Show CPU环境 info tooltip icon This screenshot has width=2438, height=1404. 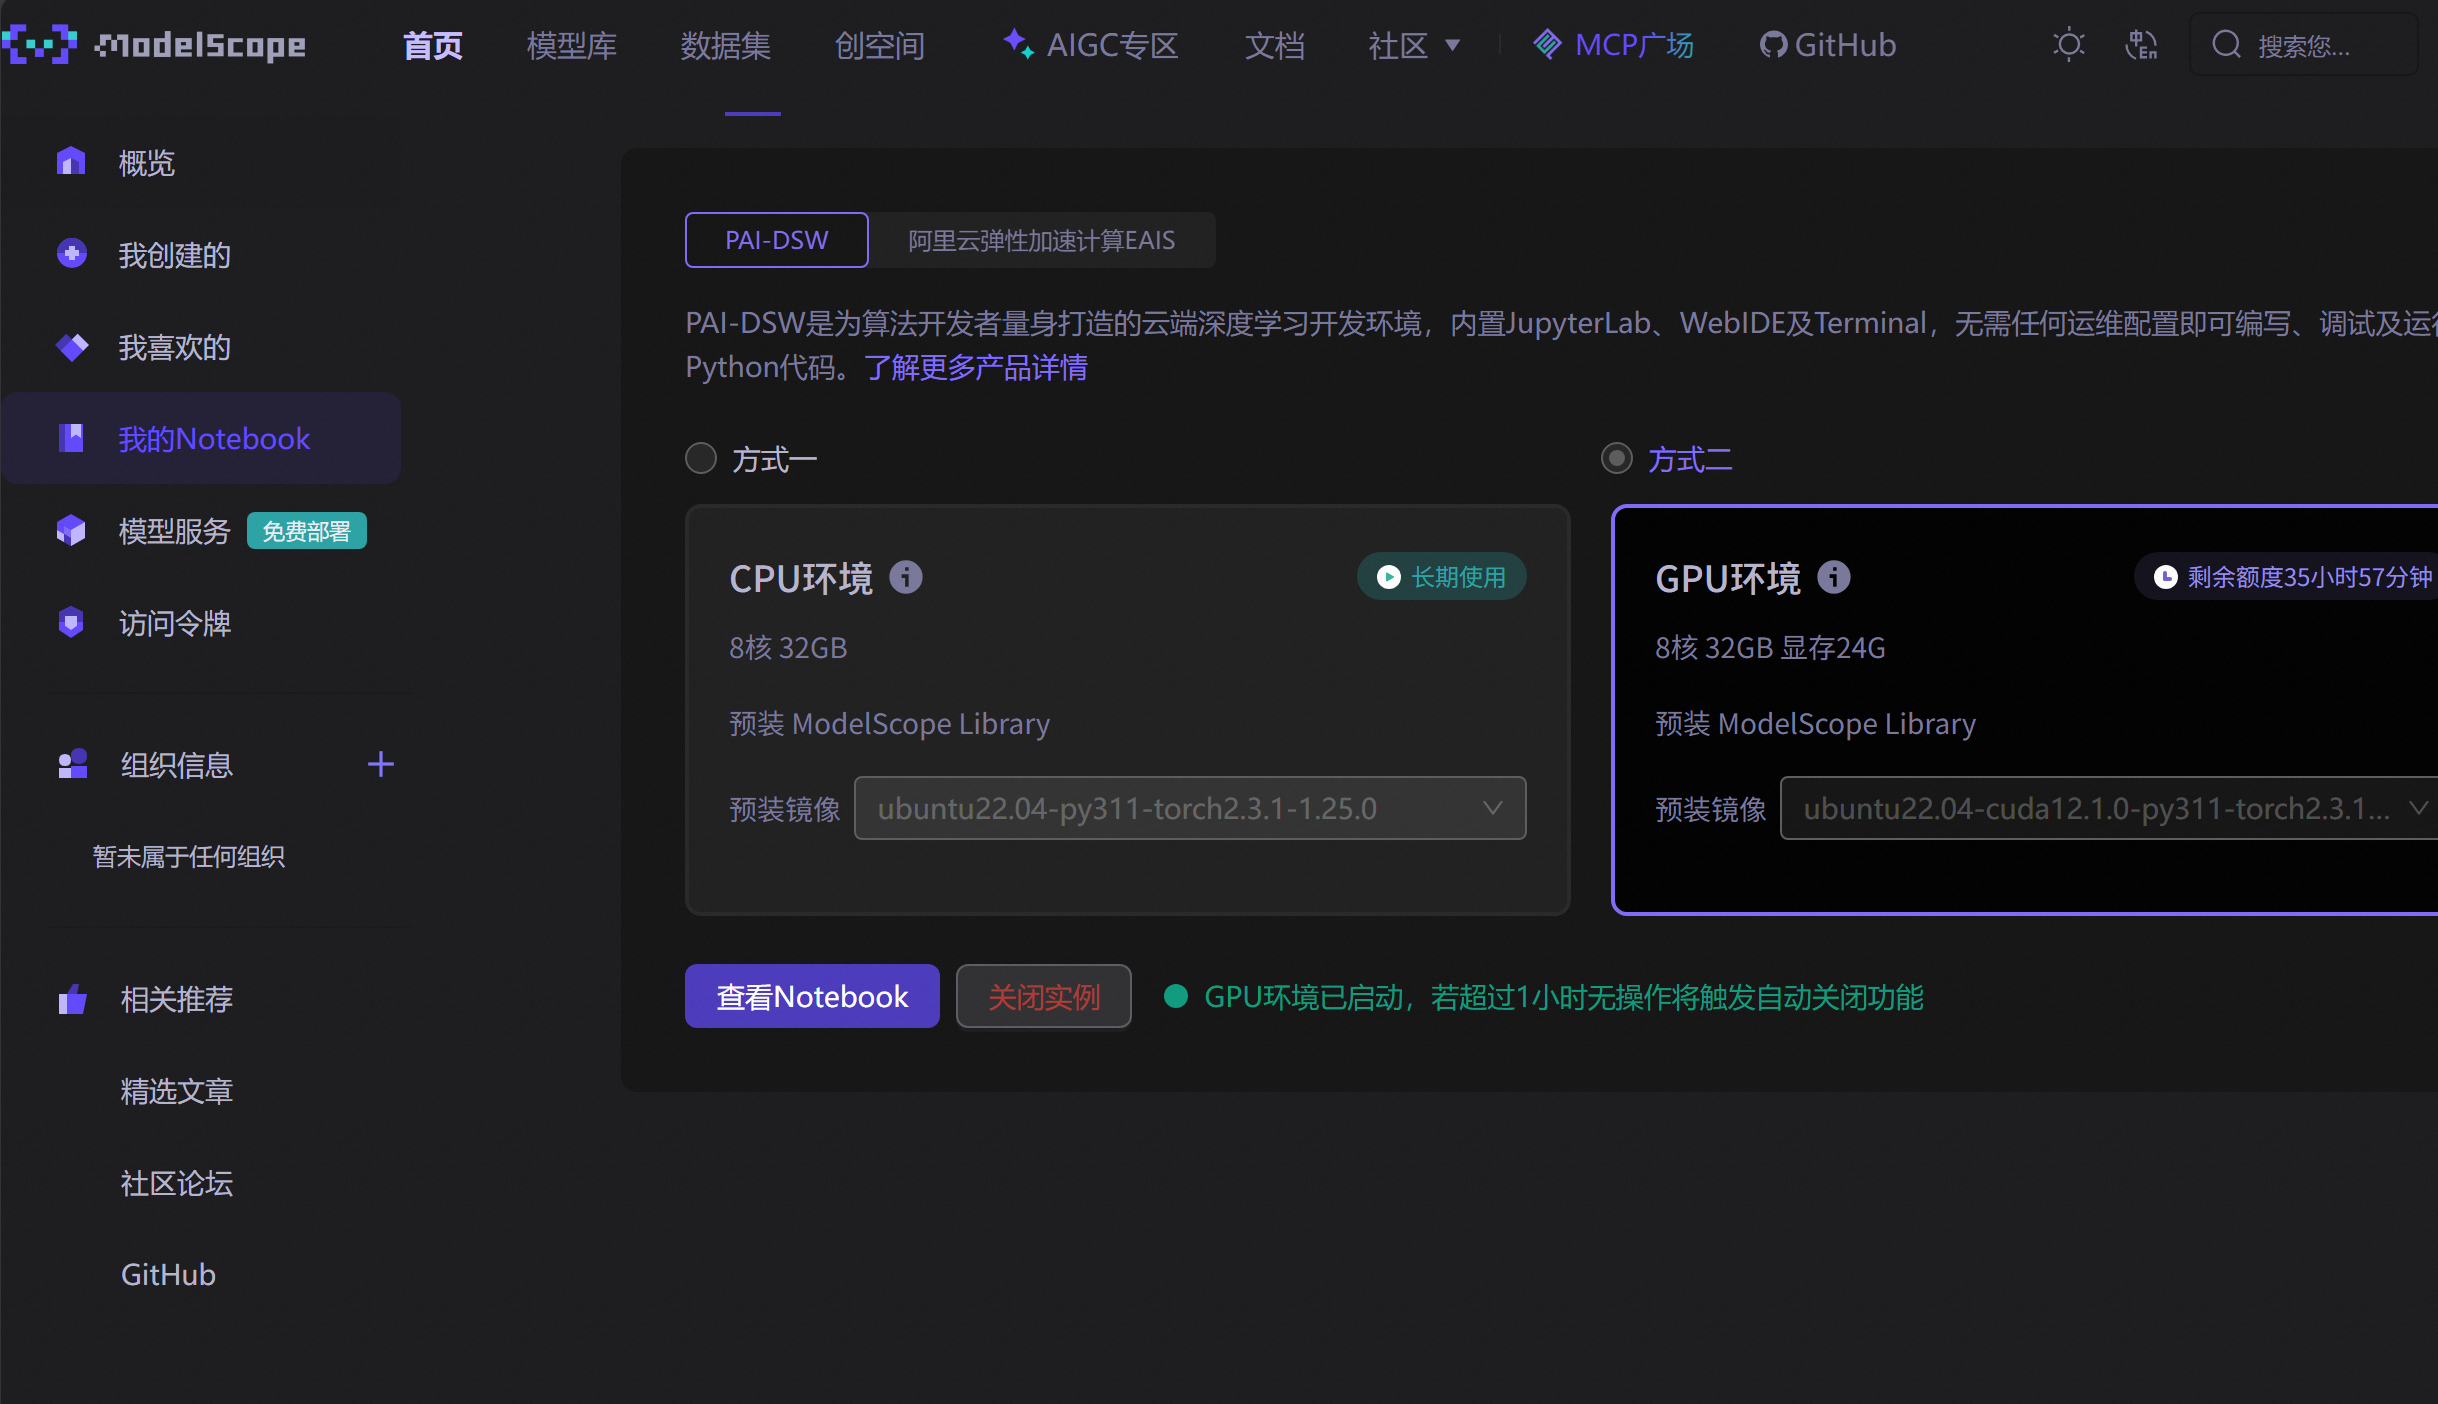pos(906,577)
